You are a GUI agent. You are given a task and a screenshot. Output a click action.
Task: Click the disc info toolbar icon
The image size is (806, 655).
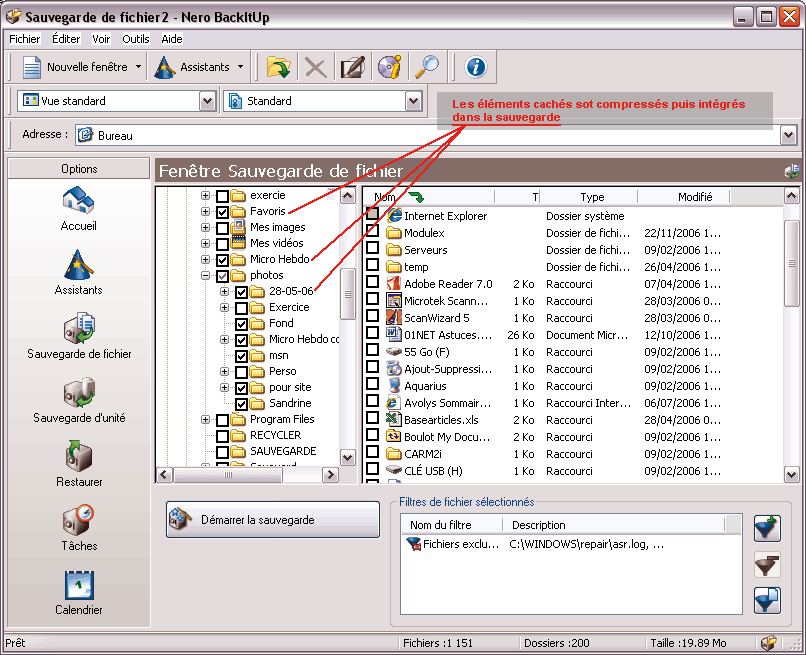coord(390,67)
